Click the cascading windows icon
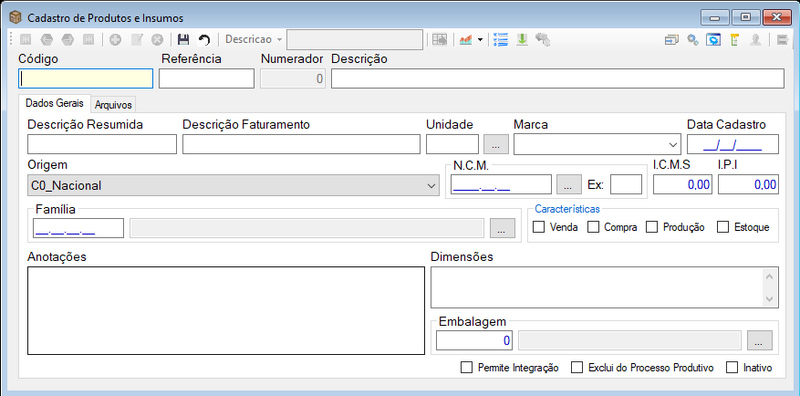Screen dimensions: 800x396 pos(671,40)
